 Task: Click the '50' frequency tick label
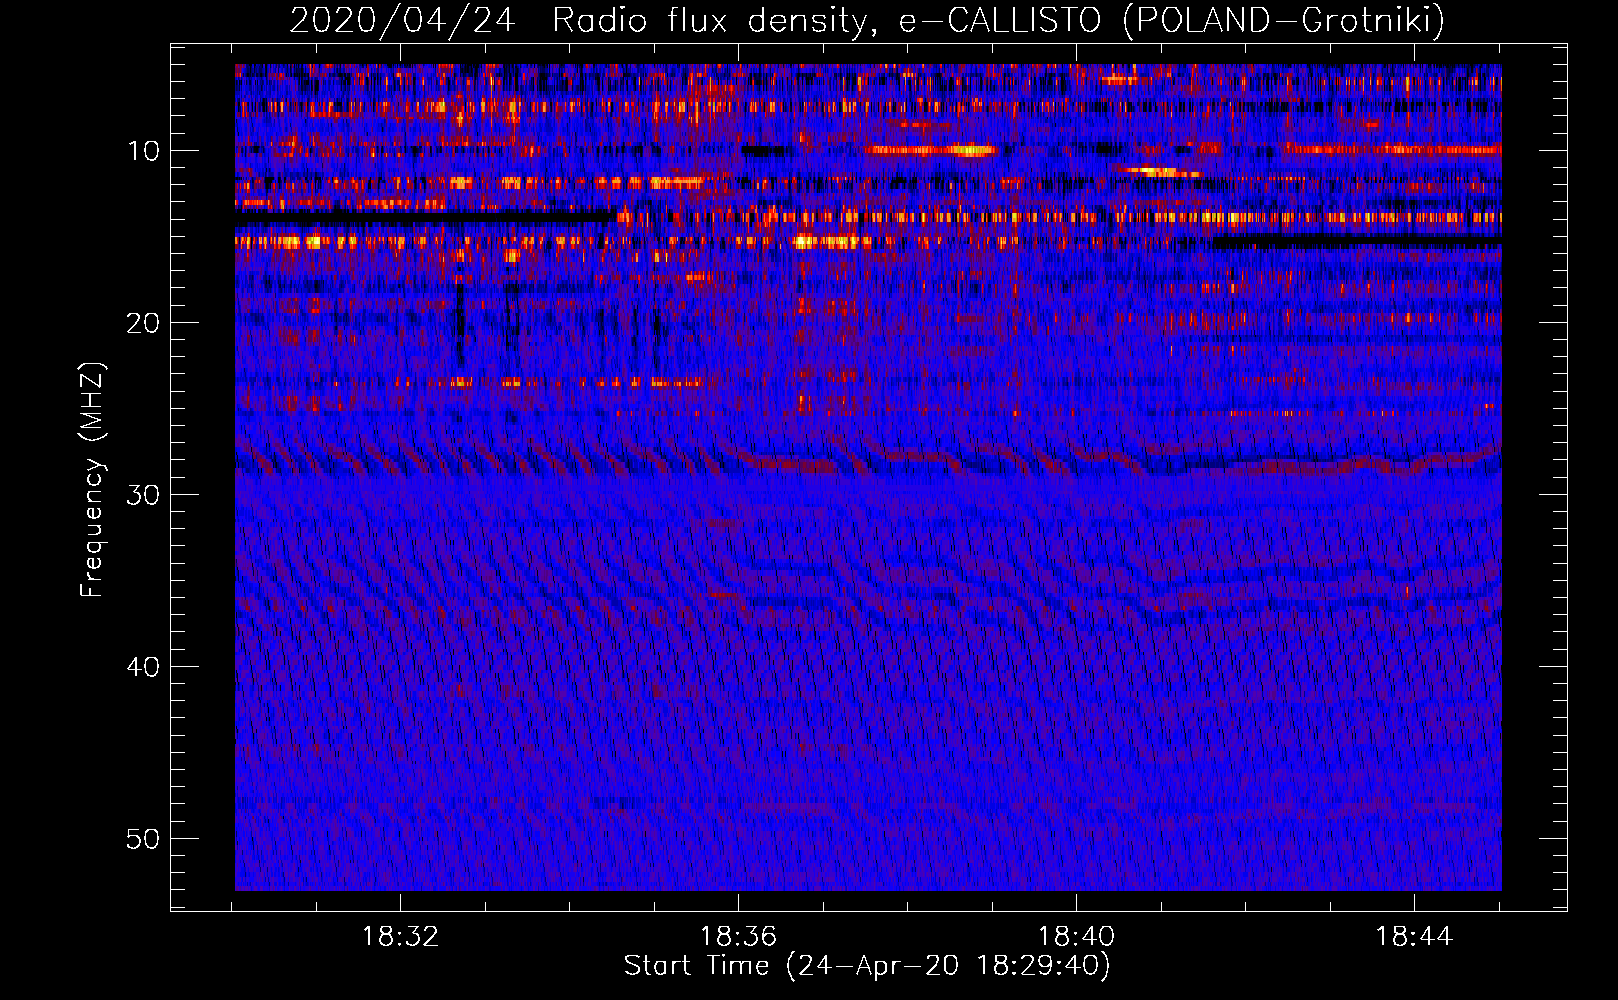[144, 839]
